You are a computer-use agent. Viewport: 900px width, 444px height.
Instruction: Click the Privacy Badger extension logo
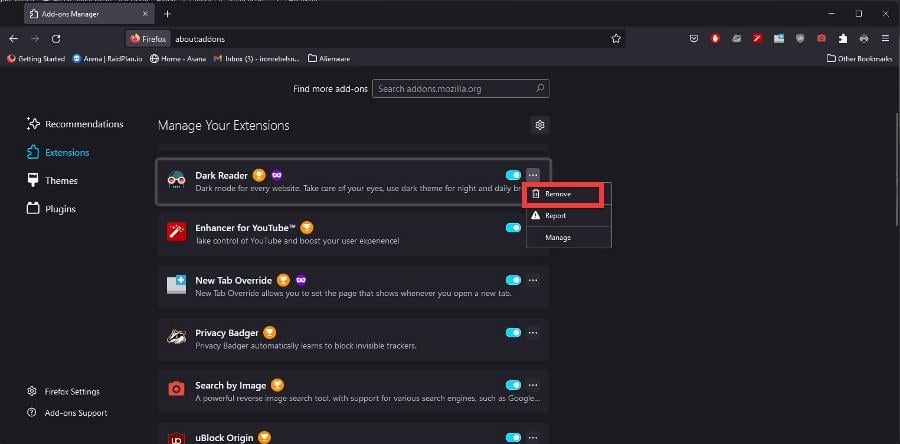click(x=176, y=337)
